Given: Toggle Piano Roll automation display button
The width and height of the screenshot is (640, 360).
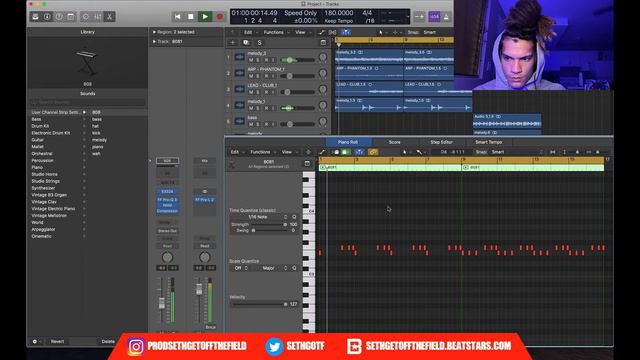Looking at the screenshot, I should (322, 152).
